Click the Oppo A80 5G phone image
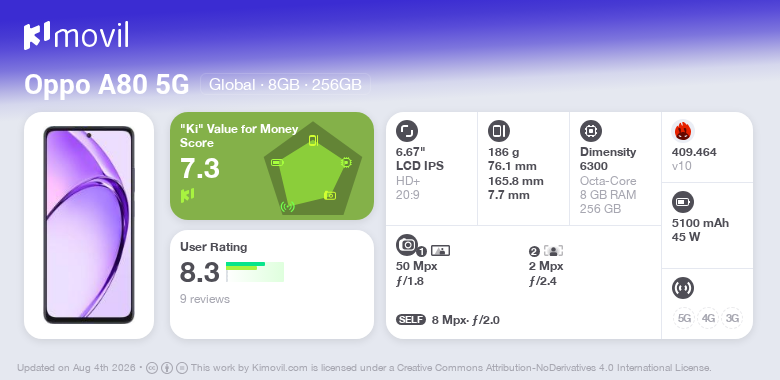The image size is (780, 380). click(x=89, y=225)
